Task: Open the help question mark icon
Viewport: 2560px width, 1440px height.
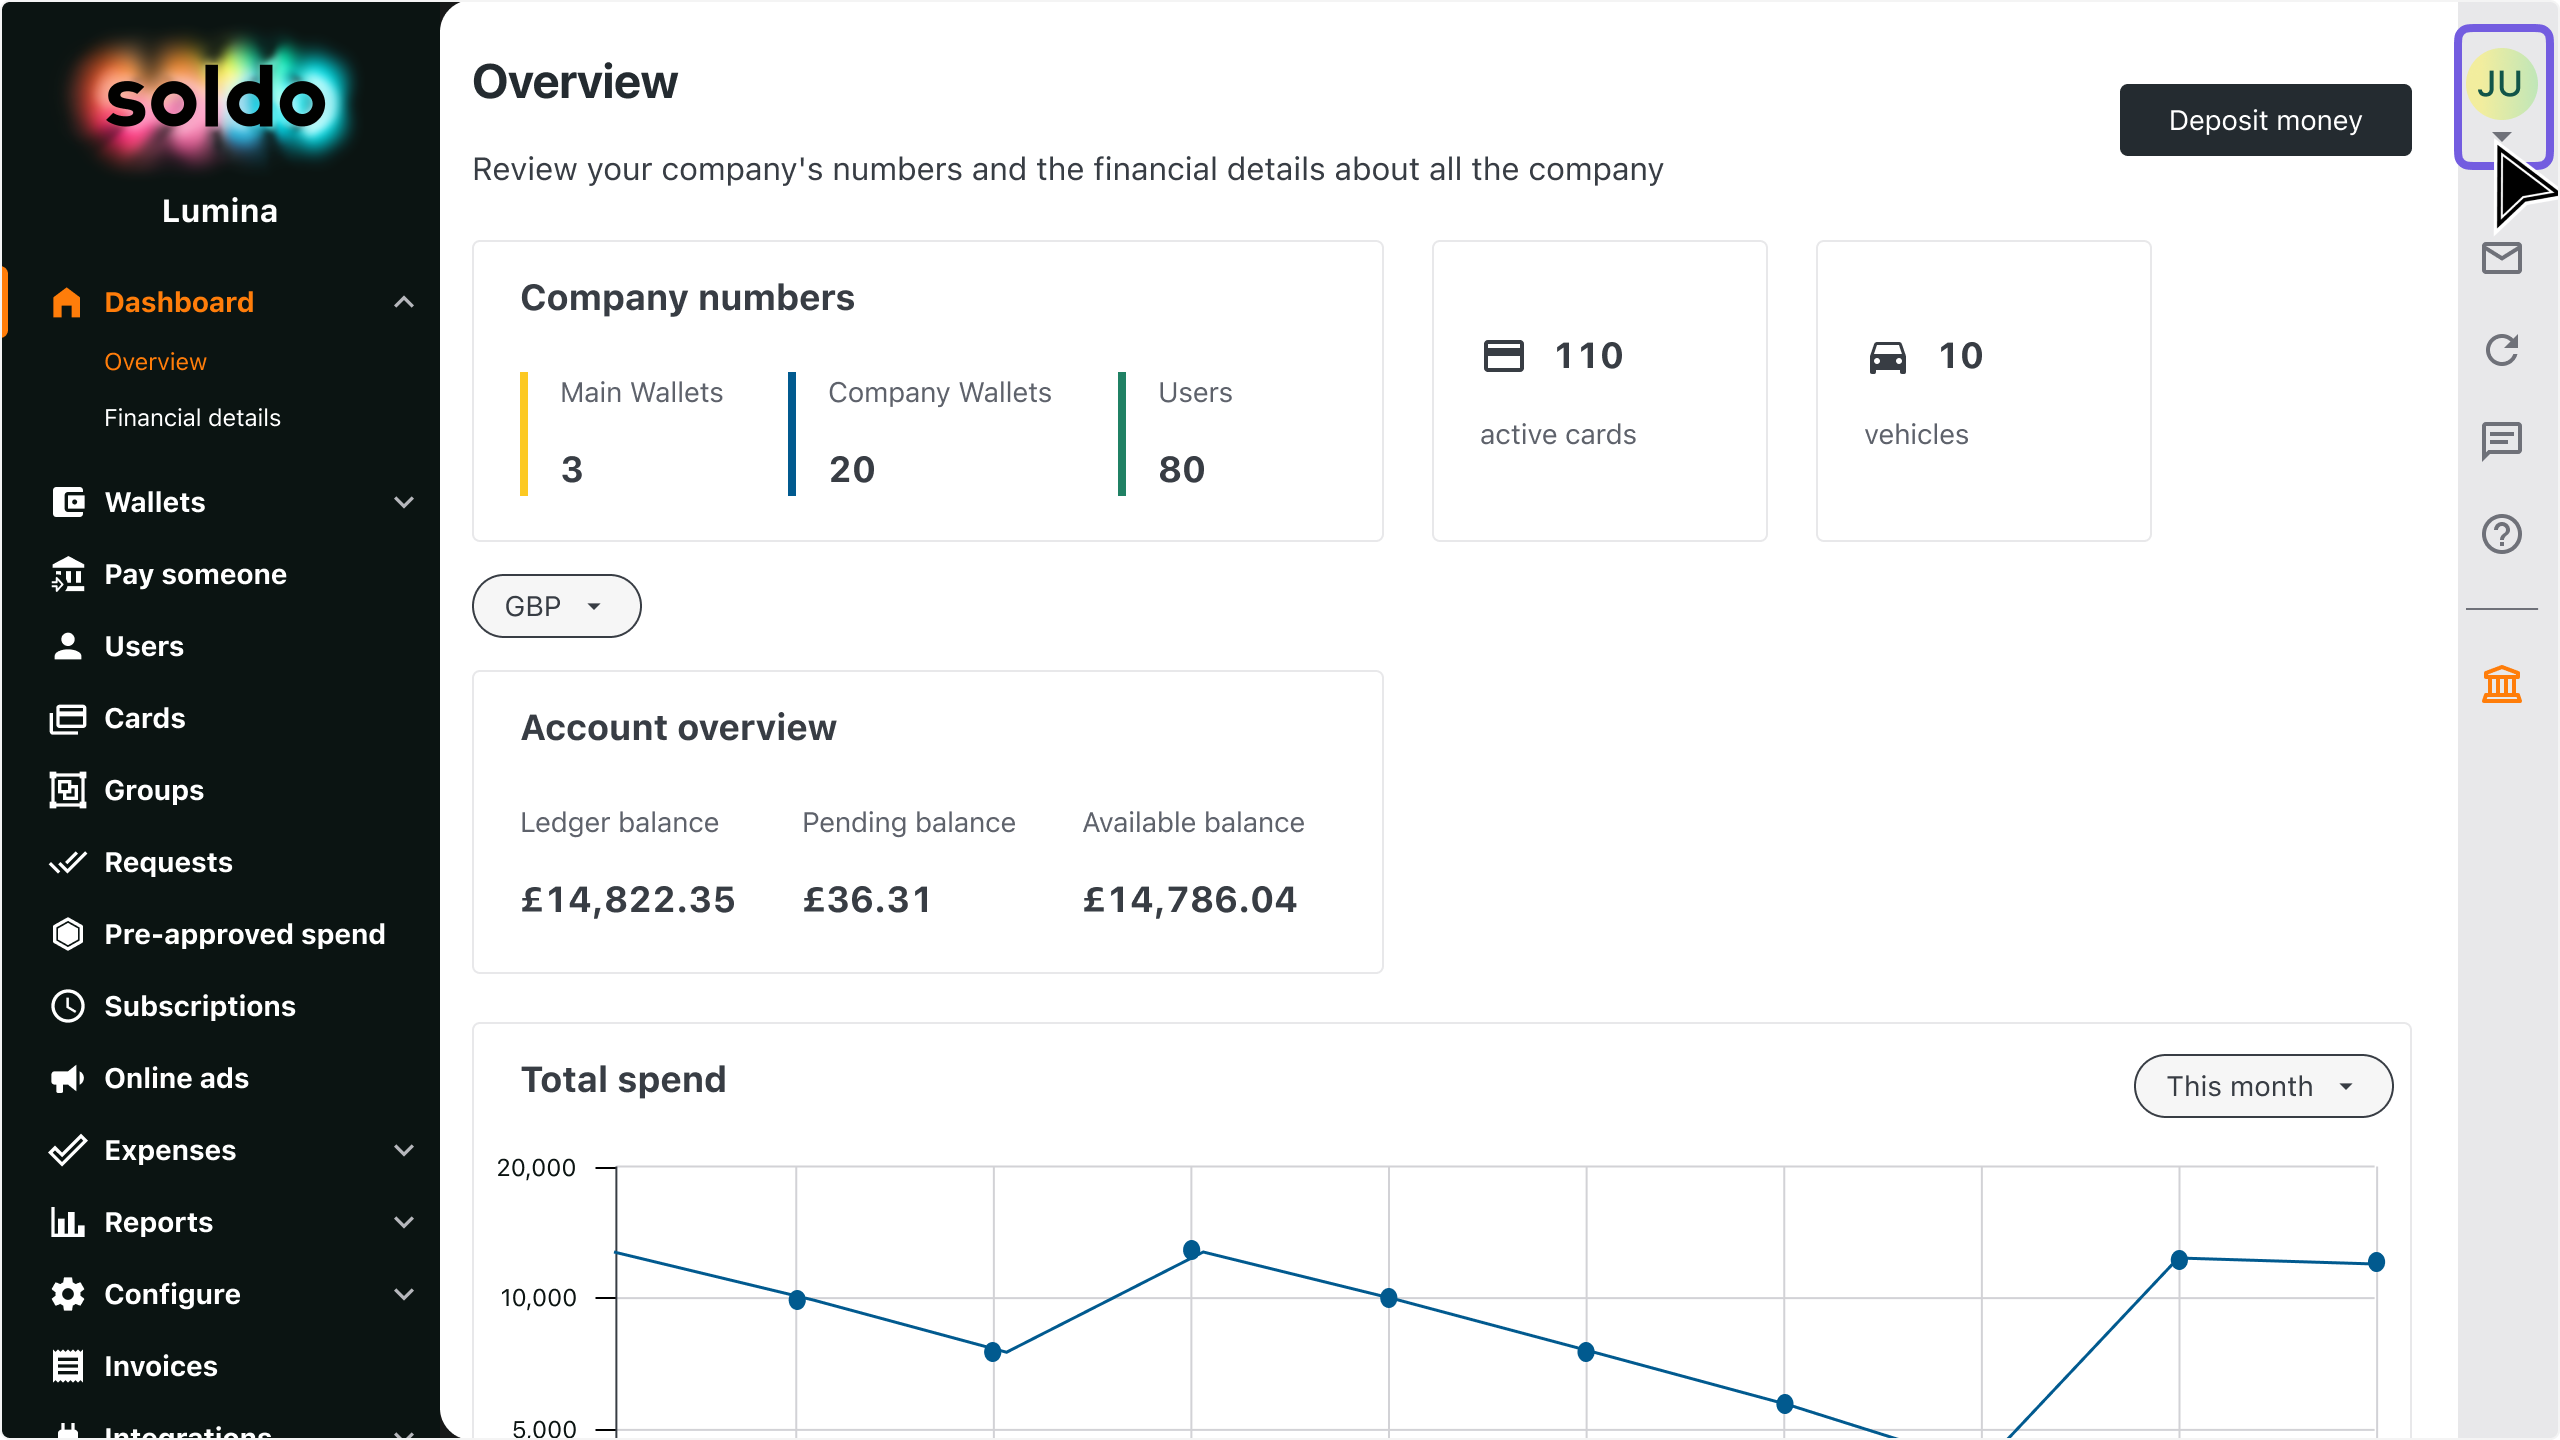Action: pyautogui.click(x=2501, y=534)
